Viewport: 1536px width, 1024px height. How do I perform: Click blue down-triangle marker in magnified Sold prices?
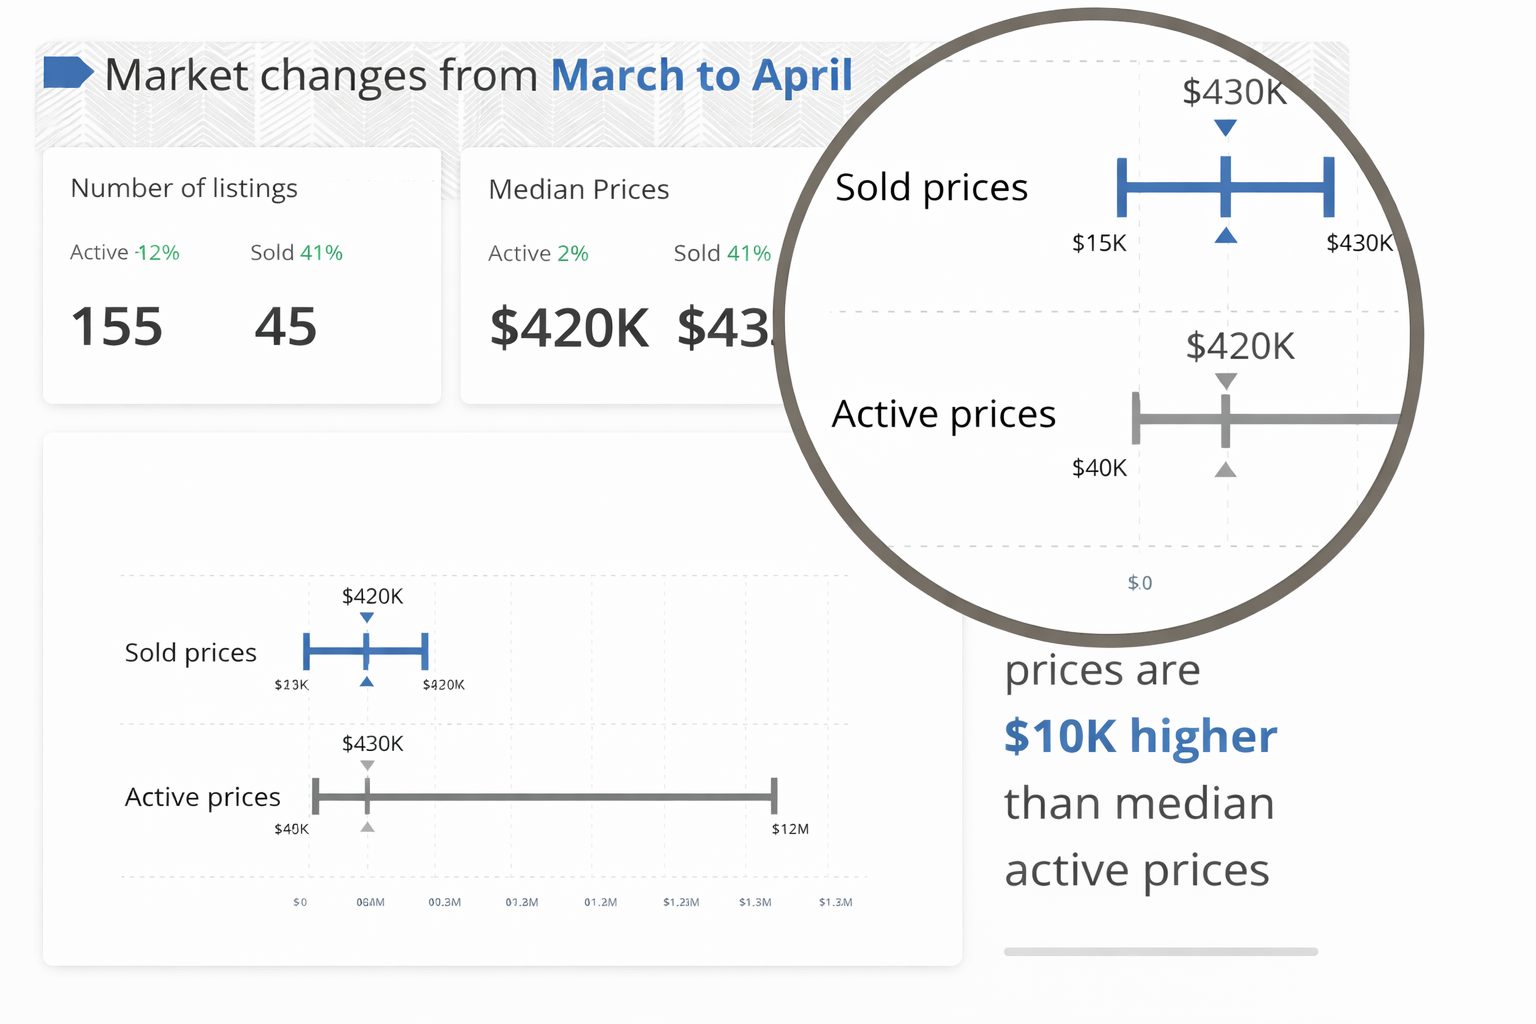1225,128
